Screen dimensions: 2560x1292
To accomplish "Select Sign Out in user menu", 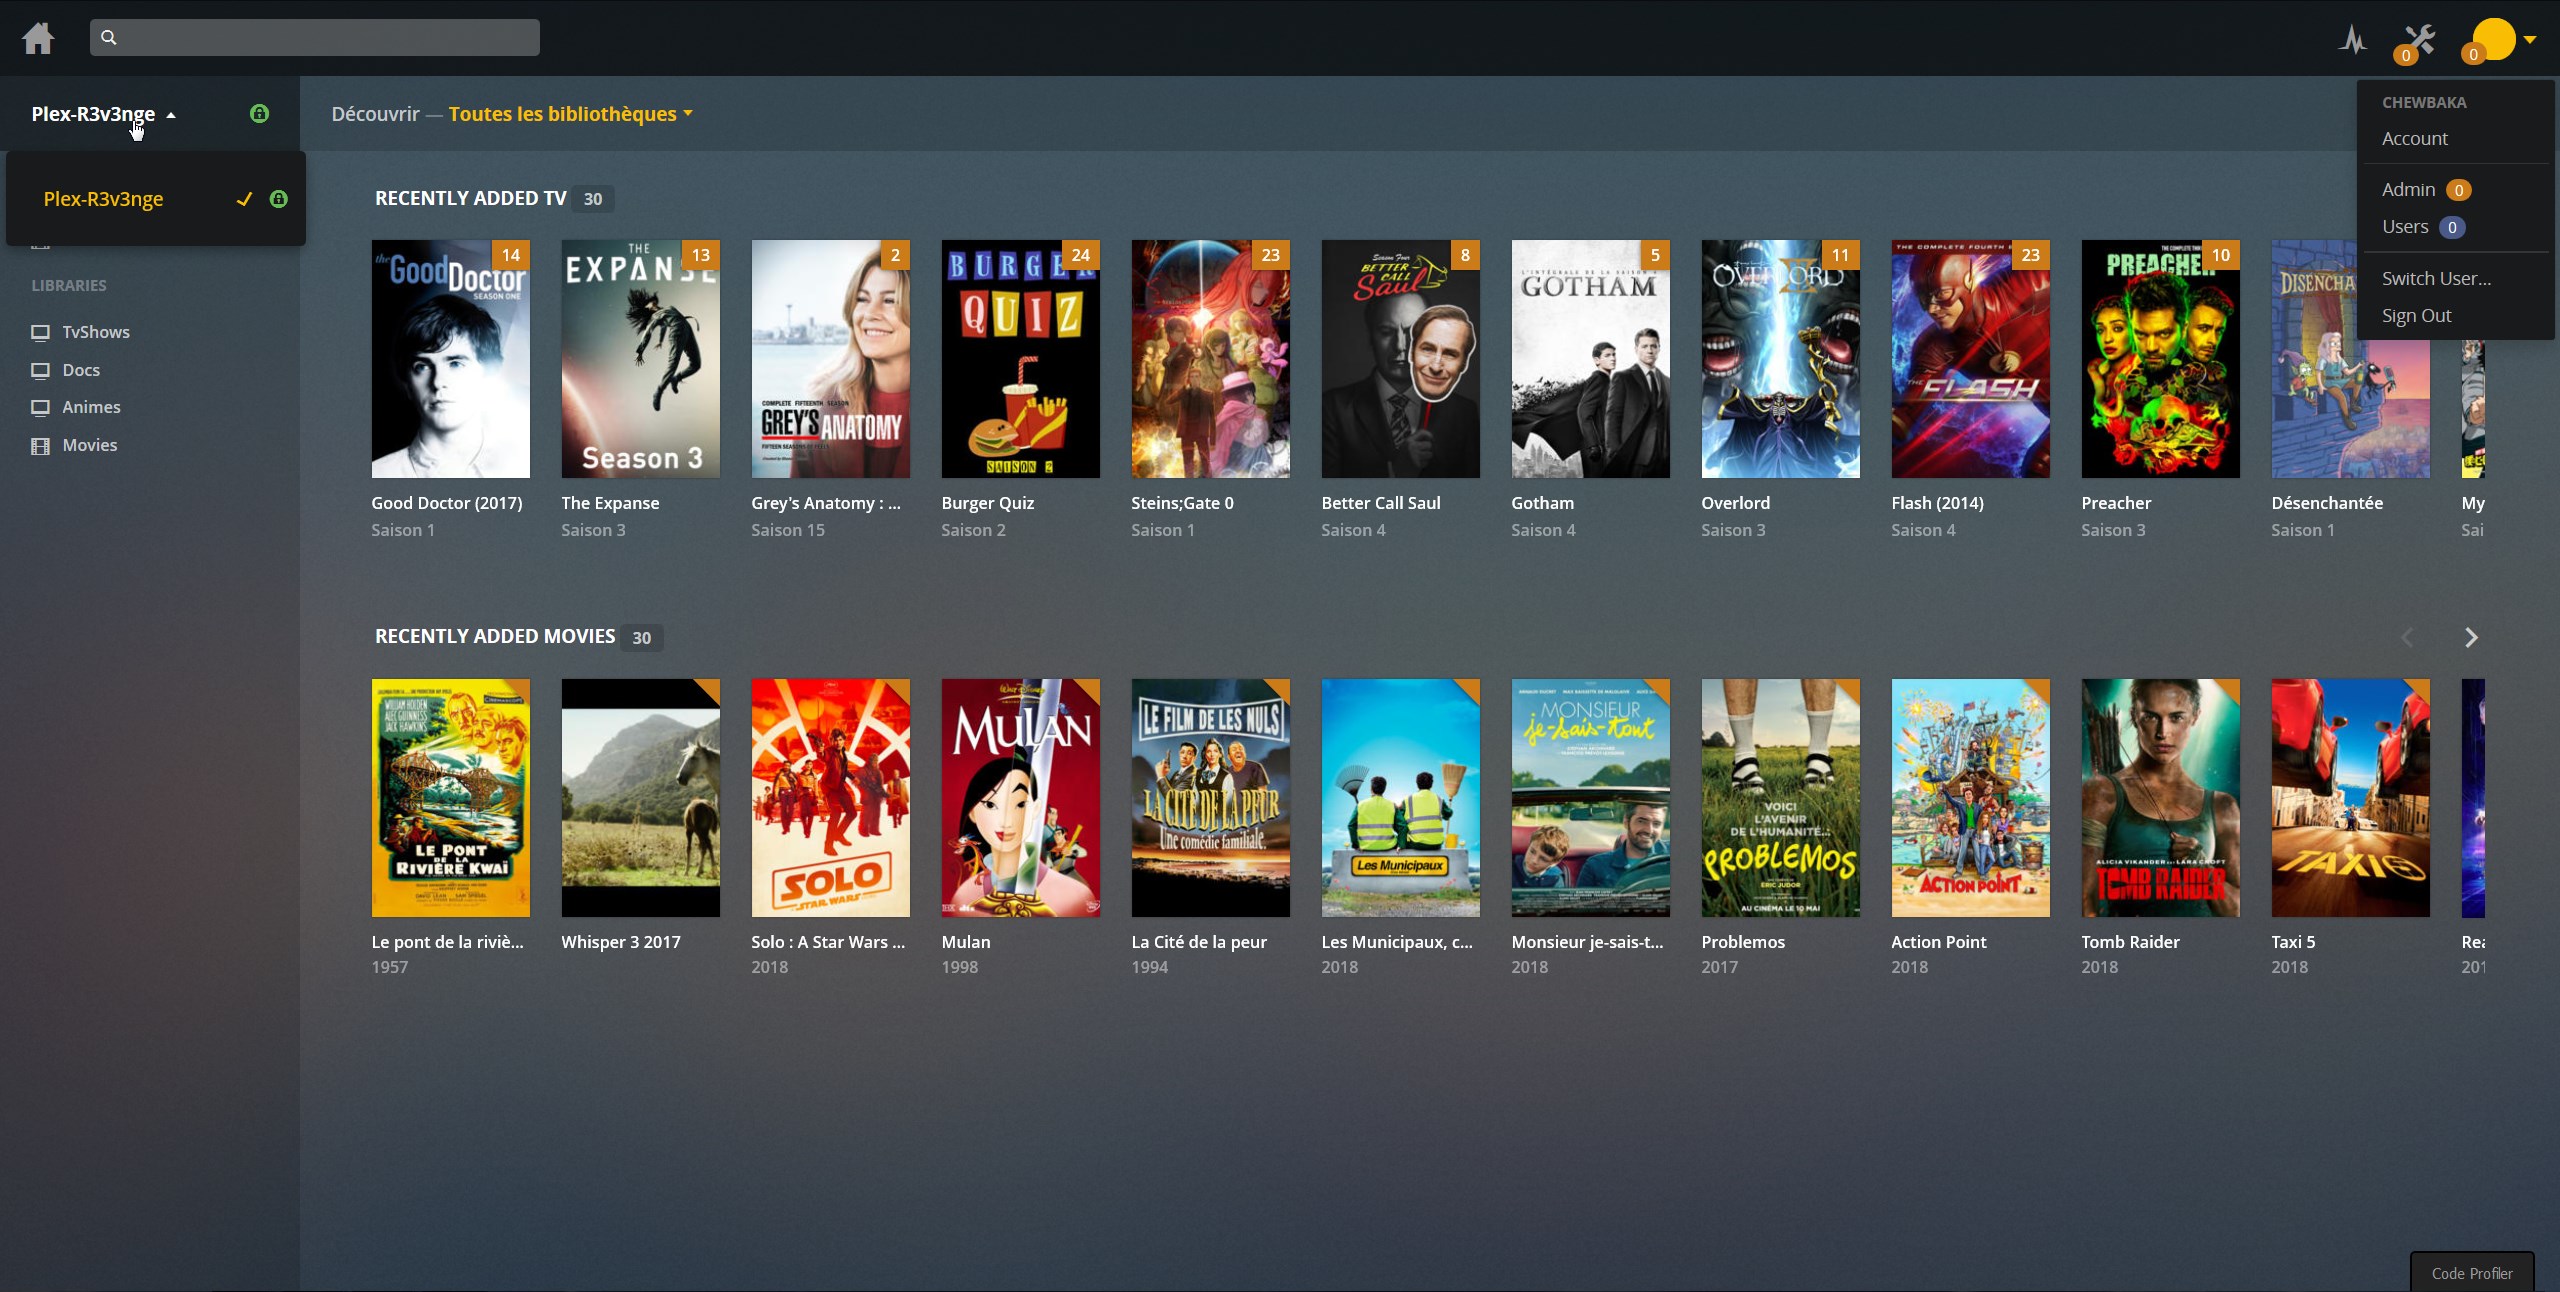I will click(x=2416, y=316).
